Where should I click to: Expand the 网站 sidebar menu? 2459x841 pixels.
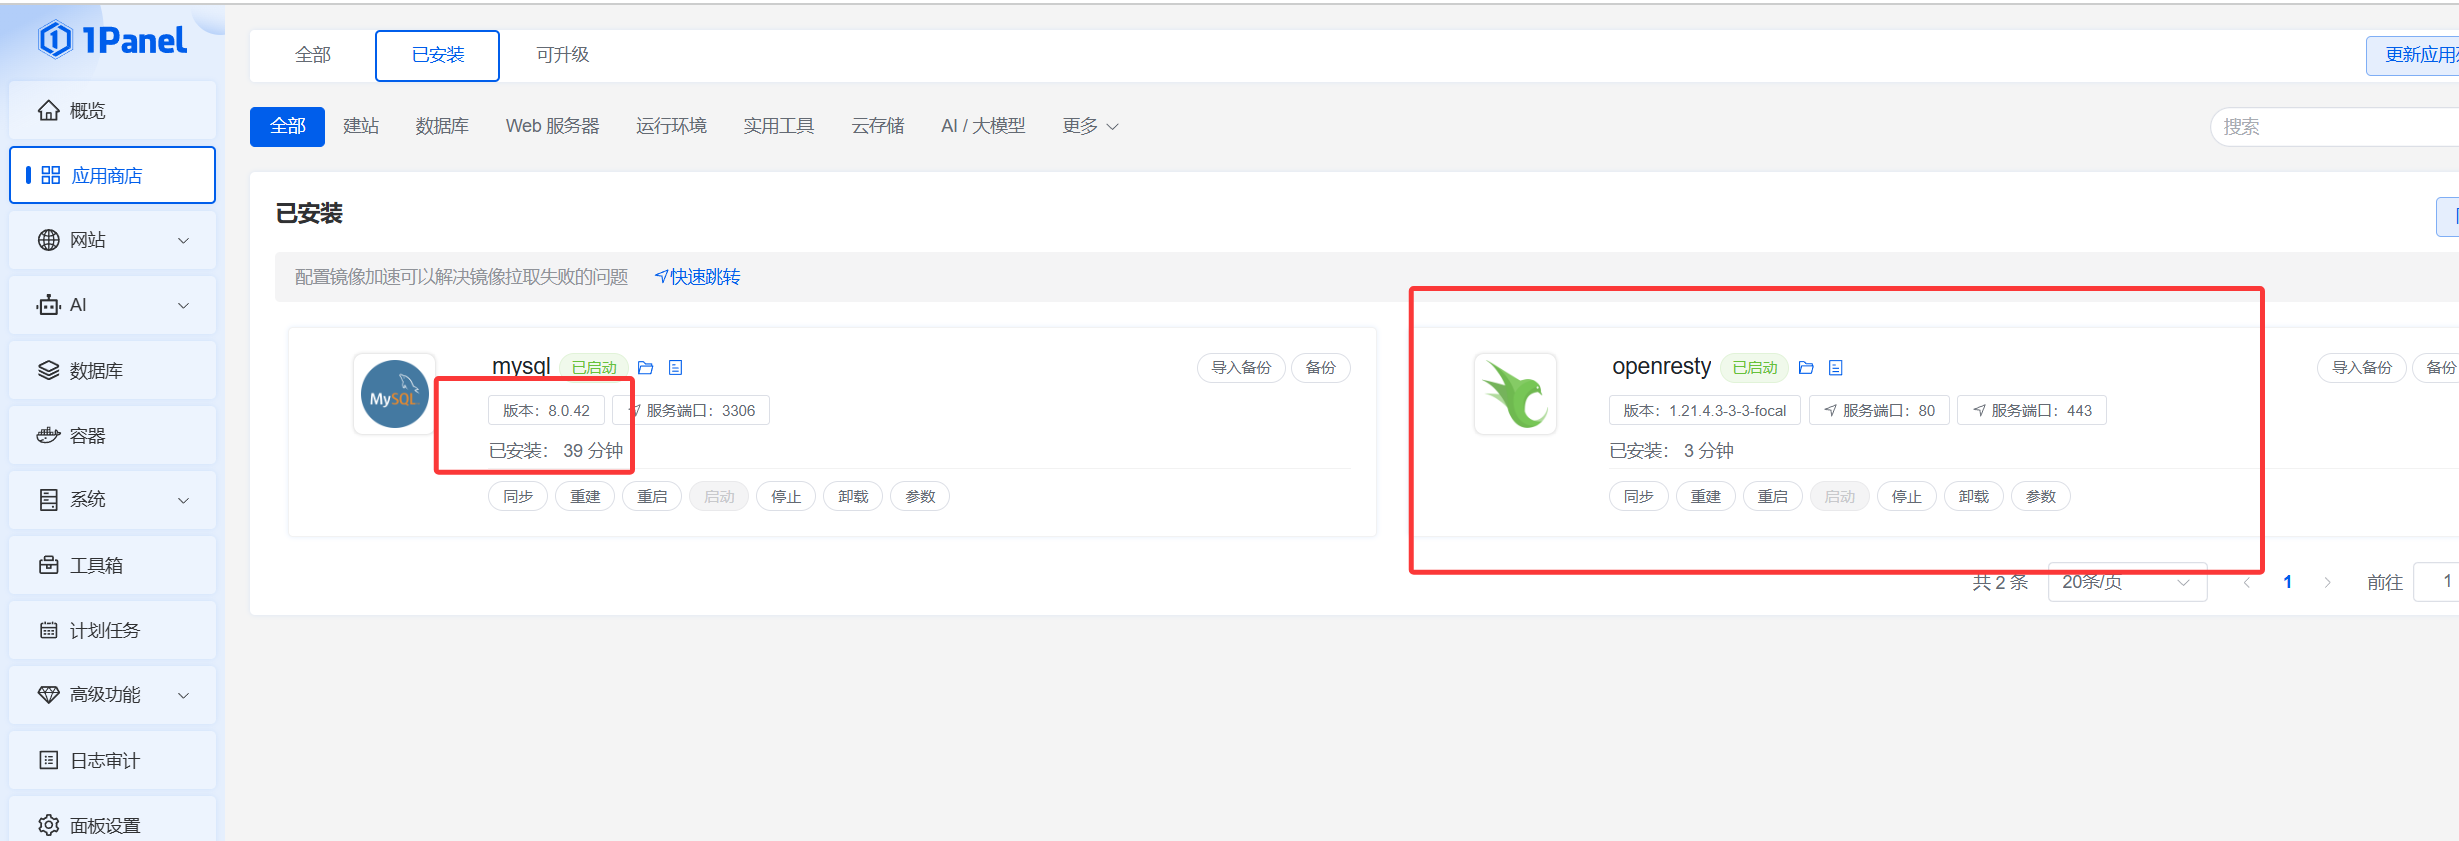click(x=112, y=240)
